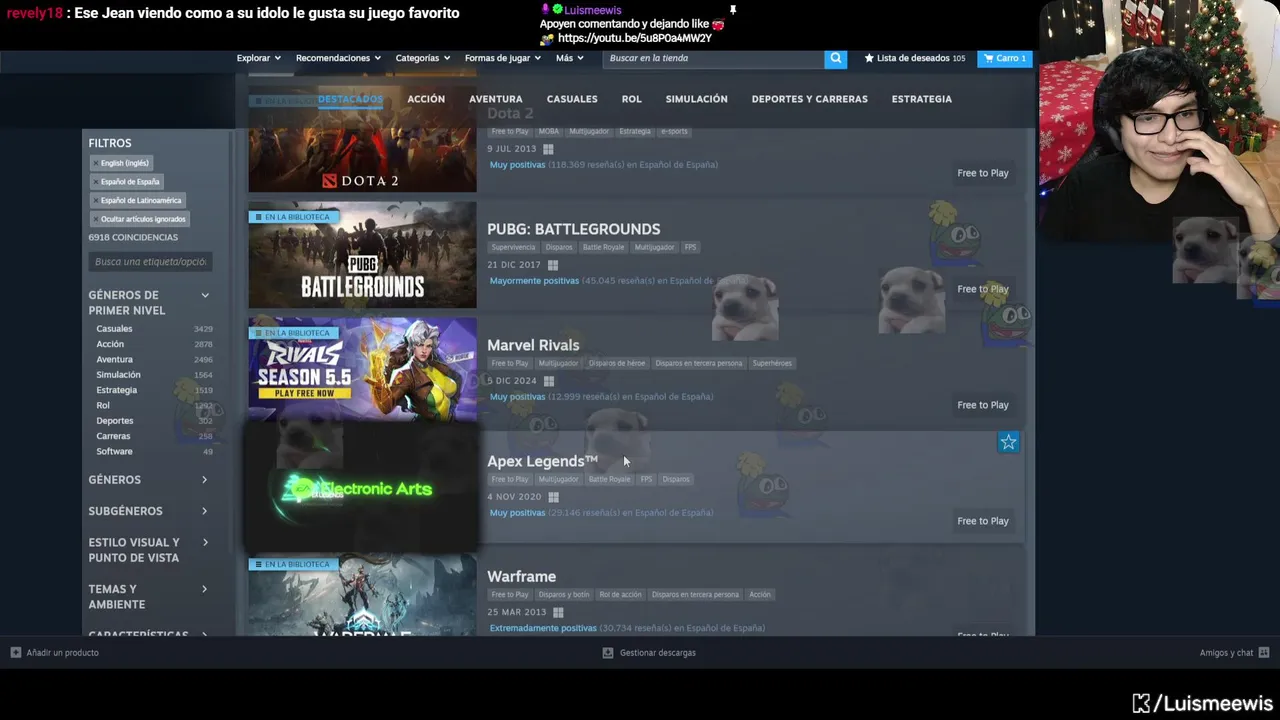Viewport: 1280px width, 720px height.
Task: Open the Recomendaciones dropdown menu
Action: (338, 58)
